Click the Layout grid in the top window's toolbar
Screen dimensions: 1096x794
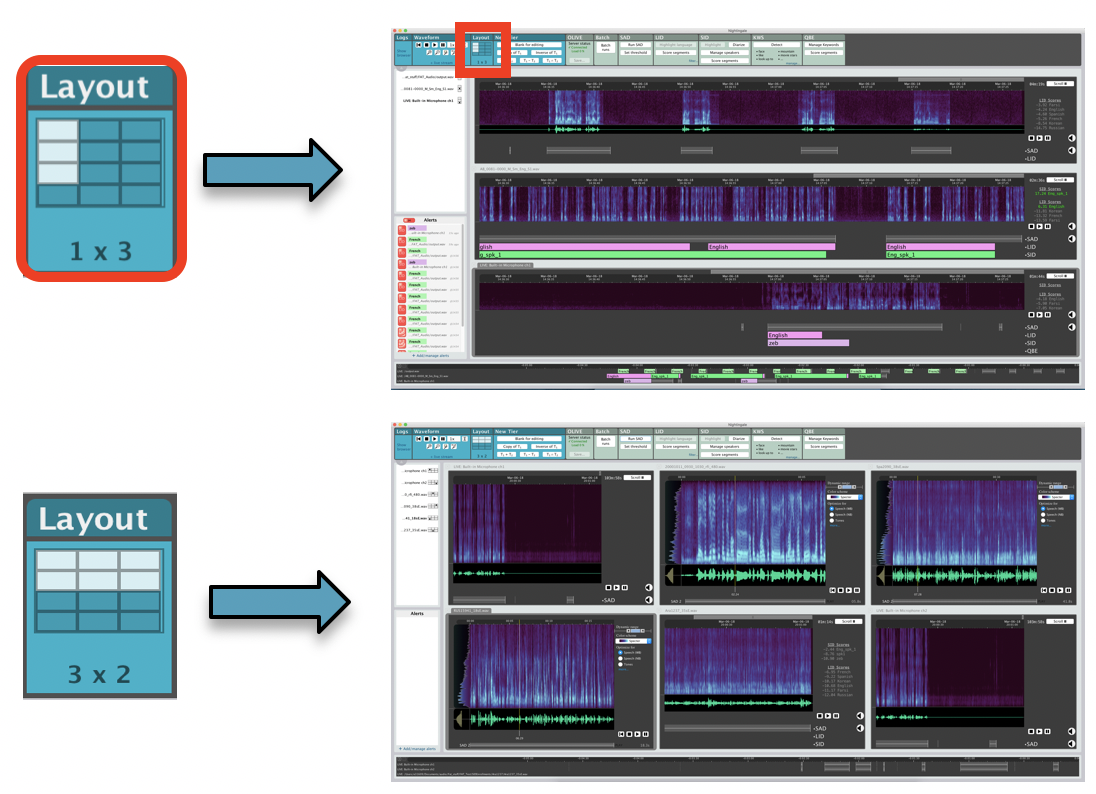coord(482,49)
